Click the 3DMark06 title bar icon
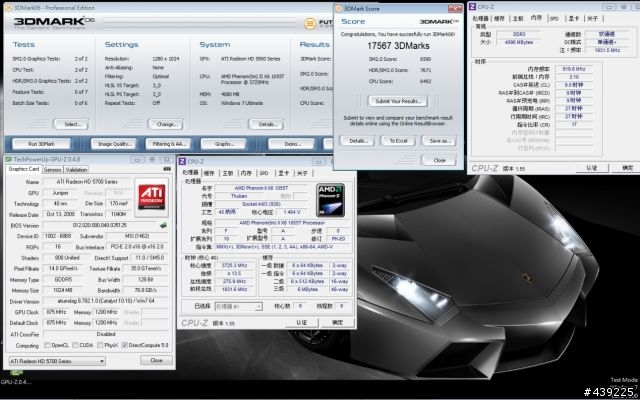 (9, 8)
